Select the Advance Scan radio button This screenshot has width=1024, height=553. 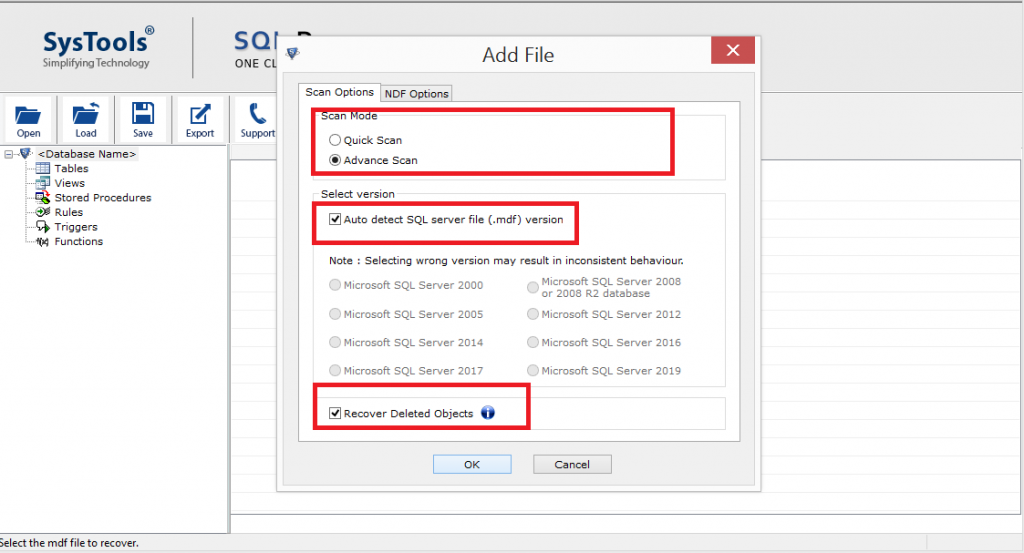pos(335,160)
